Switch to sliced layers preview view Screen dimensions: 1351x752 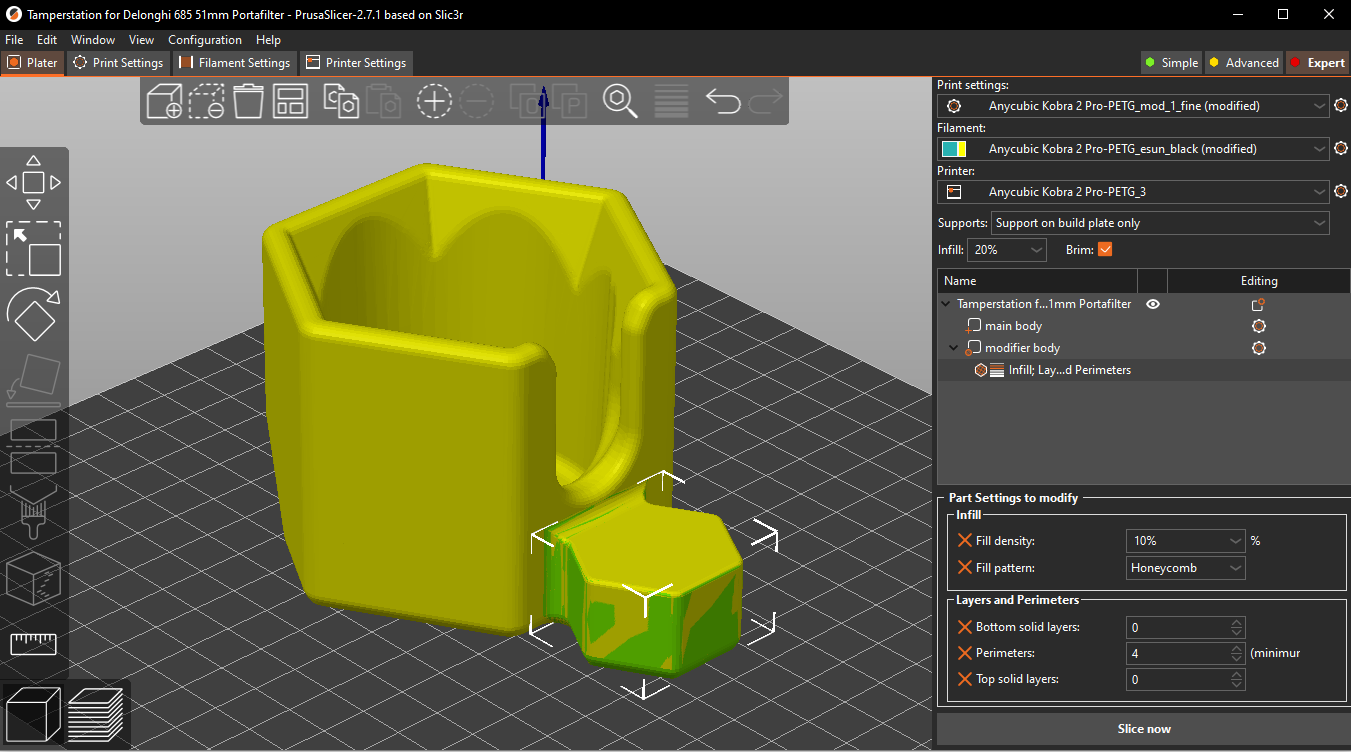pos(96,714)
